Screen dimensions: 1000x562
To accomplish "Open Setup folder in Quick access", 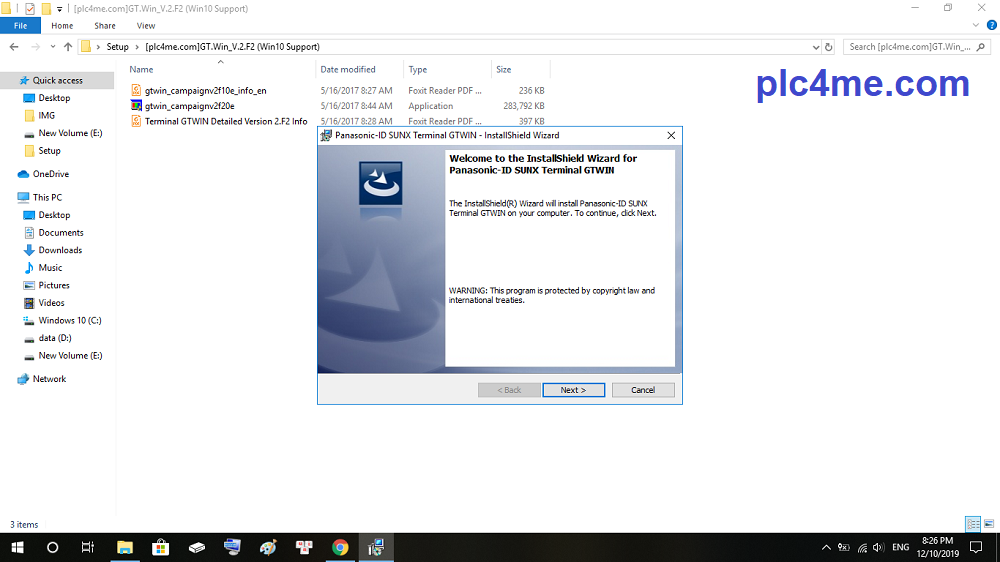I will click(x=49, y=151).
